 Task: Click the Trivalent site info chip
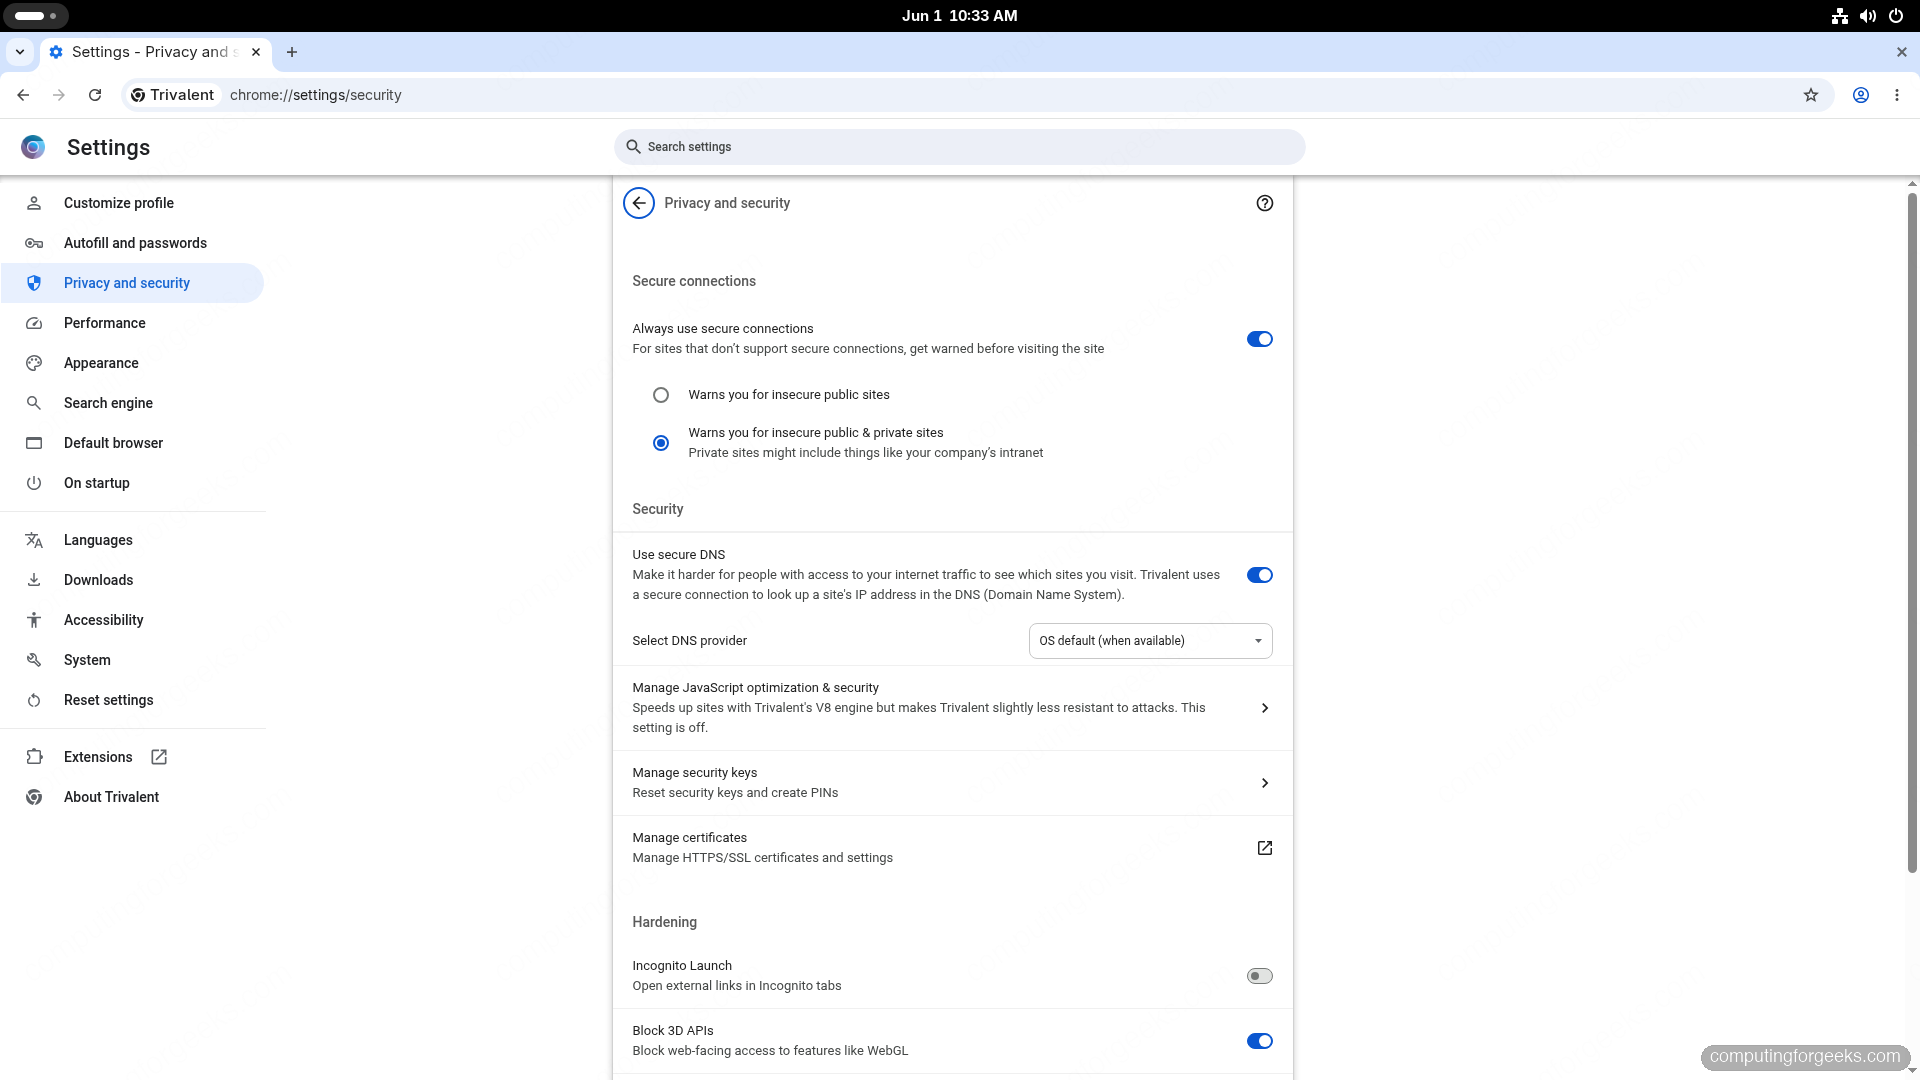click(173, 95)
